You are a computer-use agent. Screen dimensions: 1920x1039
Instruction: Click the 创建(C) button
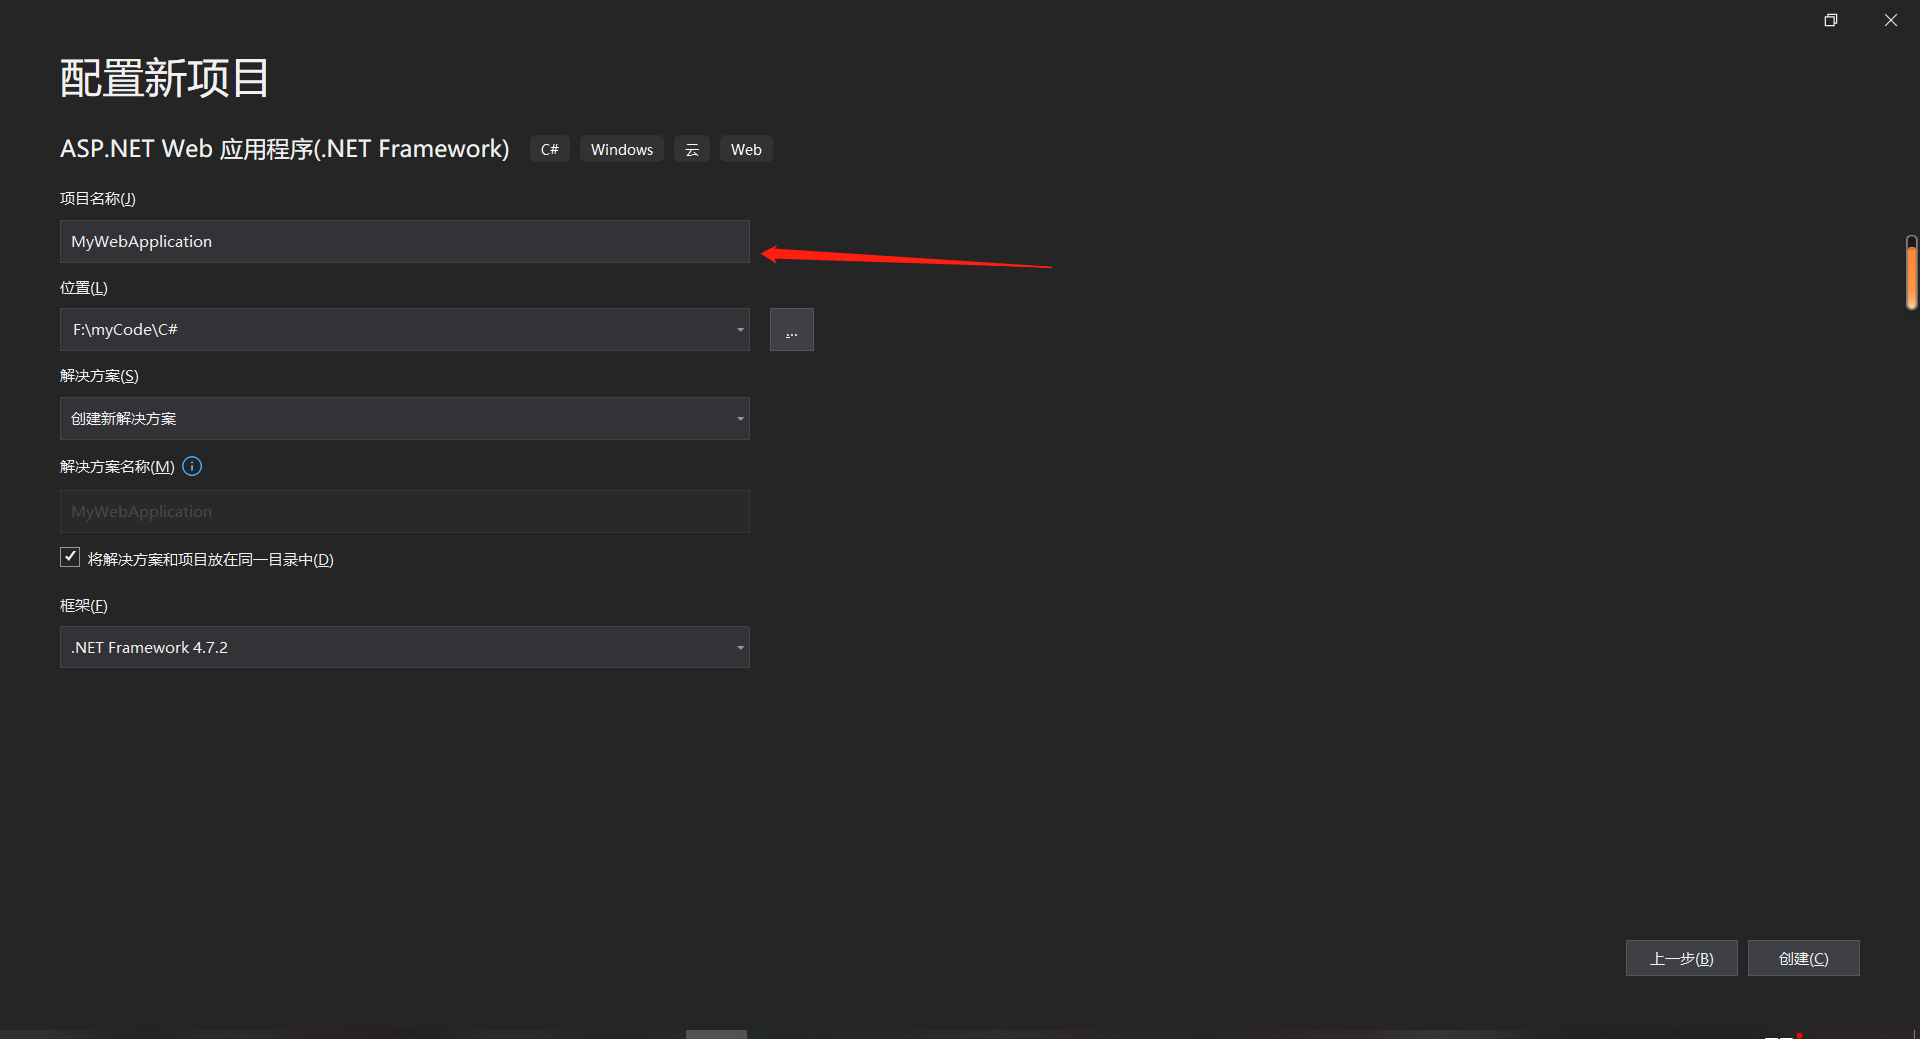(x=1803, y=958)
